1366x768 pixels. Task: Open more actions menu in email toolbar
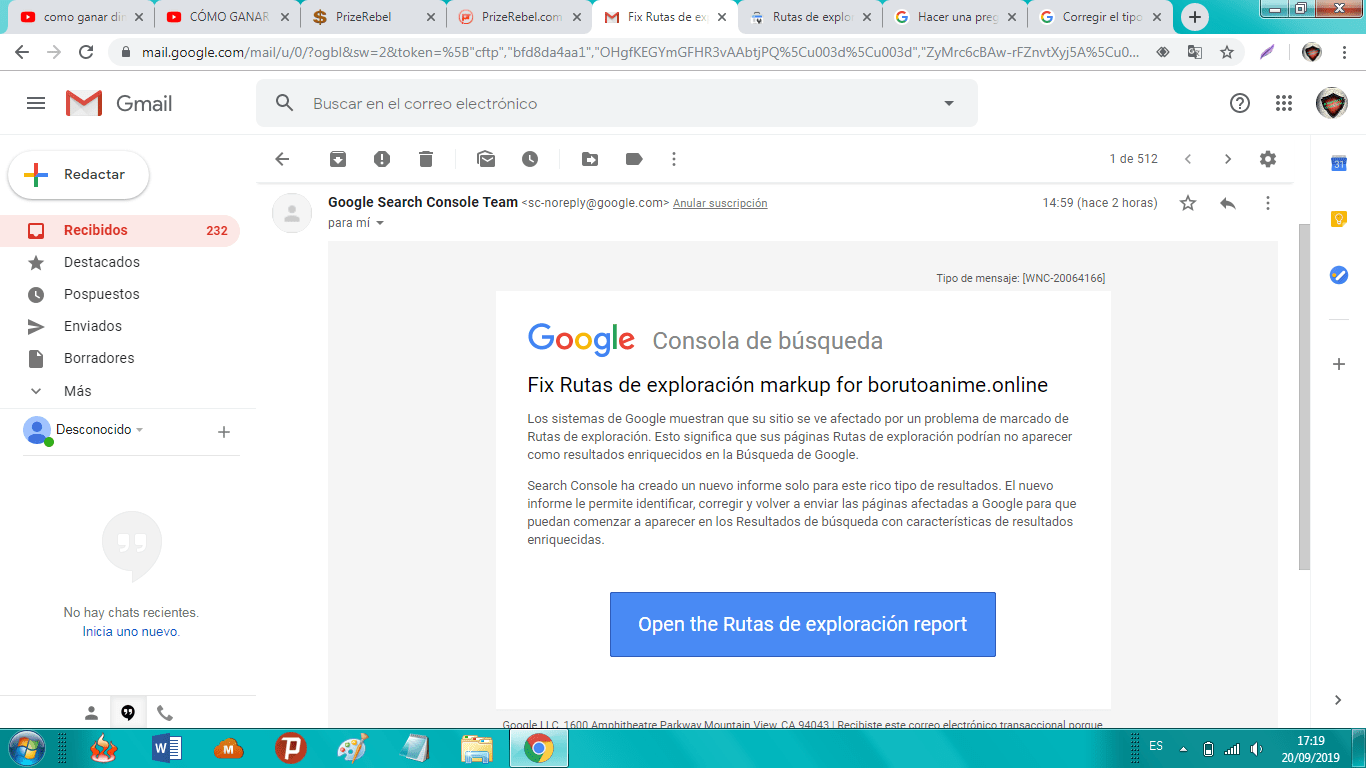(x=674, y=159)
